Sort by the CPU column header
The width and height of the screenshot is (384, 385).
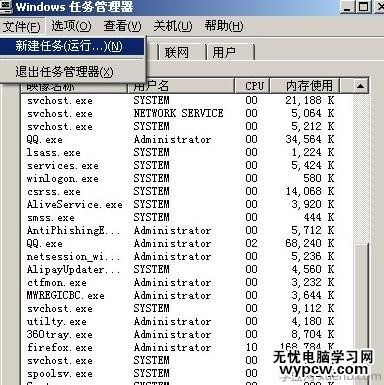tap(252, 86)
